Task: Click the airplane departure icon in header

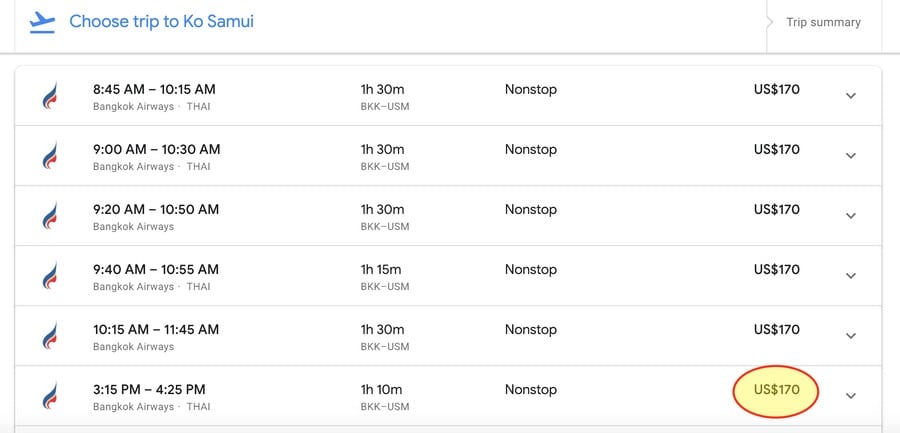Action: 42,22
